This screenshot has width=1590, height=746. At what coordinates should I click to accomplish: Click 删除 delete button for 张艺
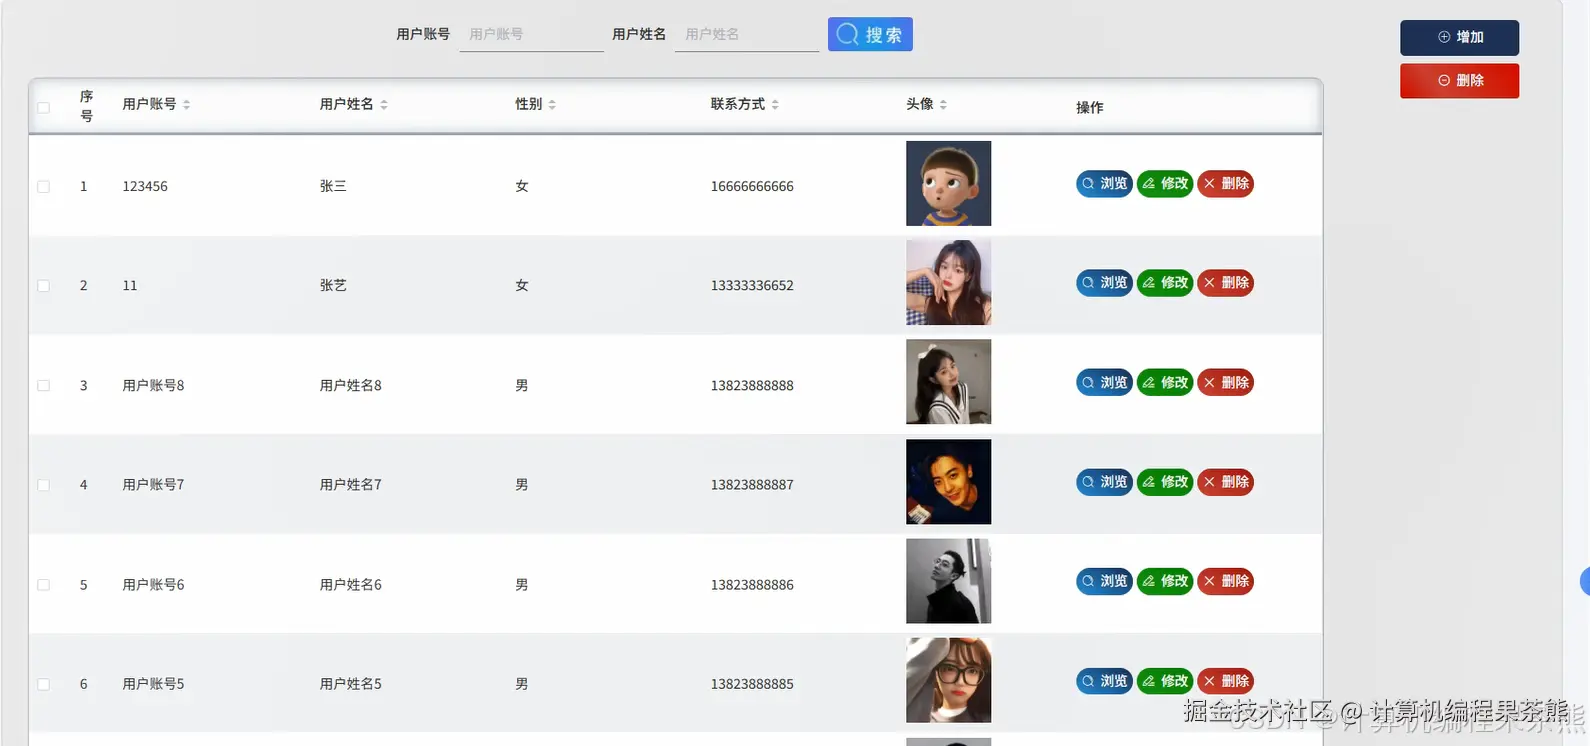click(1226, 283)
